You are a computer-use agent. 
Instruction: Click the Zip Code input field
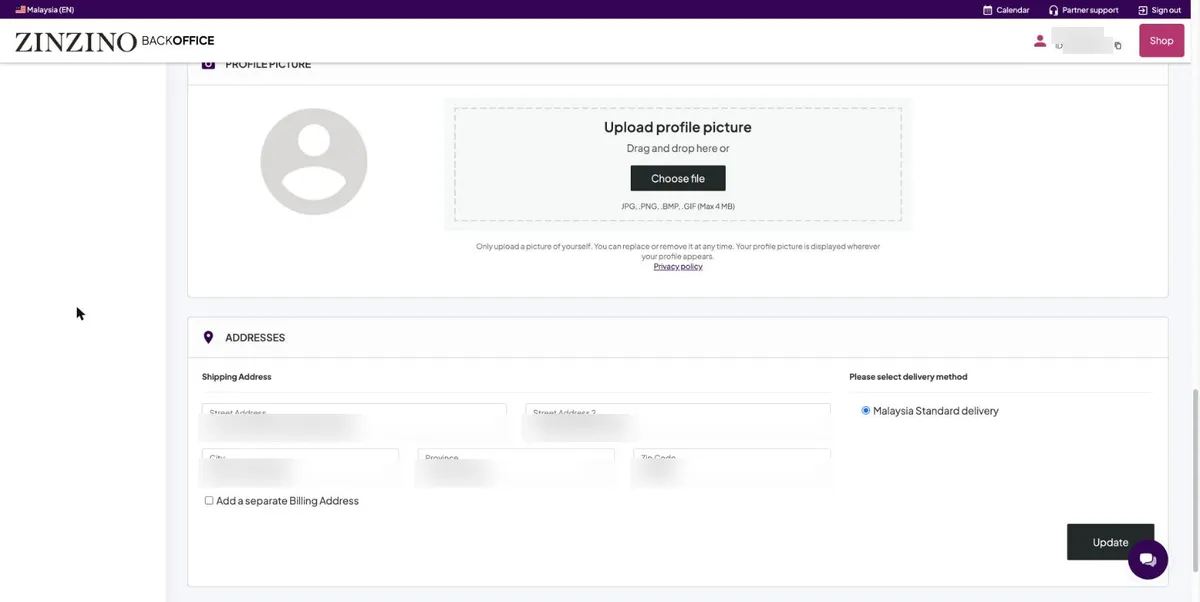click(x=732, y=467)
